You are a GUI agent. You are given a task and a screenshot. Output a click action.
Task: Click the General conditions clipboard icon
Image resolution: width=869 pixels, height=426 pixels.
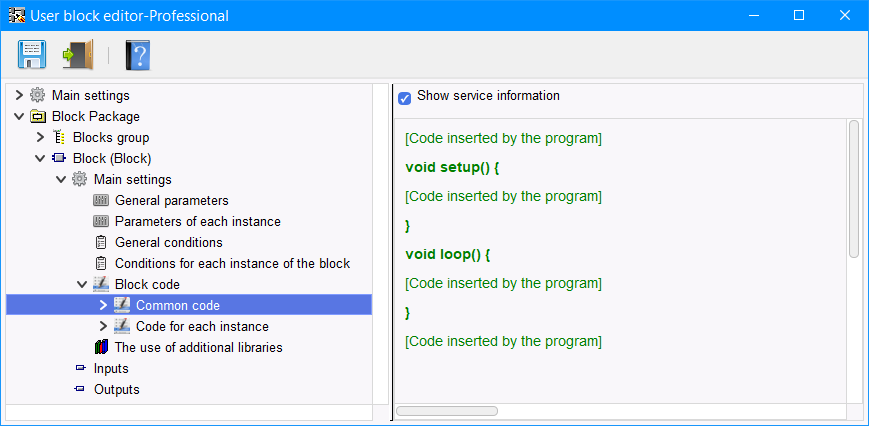pos(100,242)
